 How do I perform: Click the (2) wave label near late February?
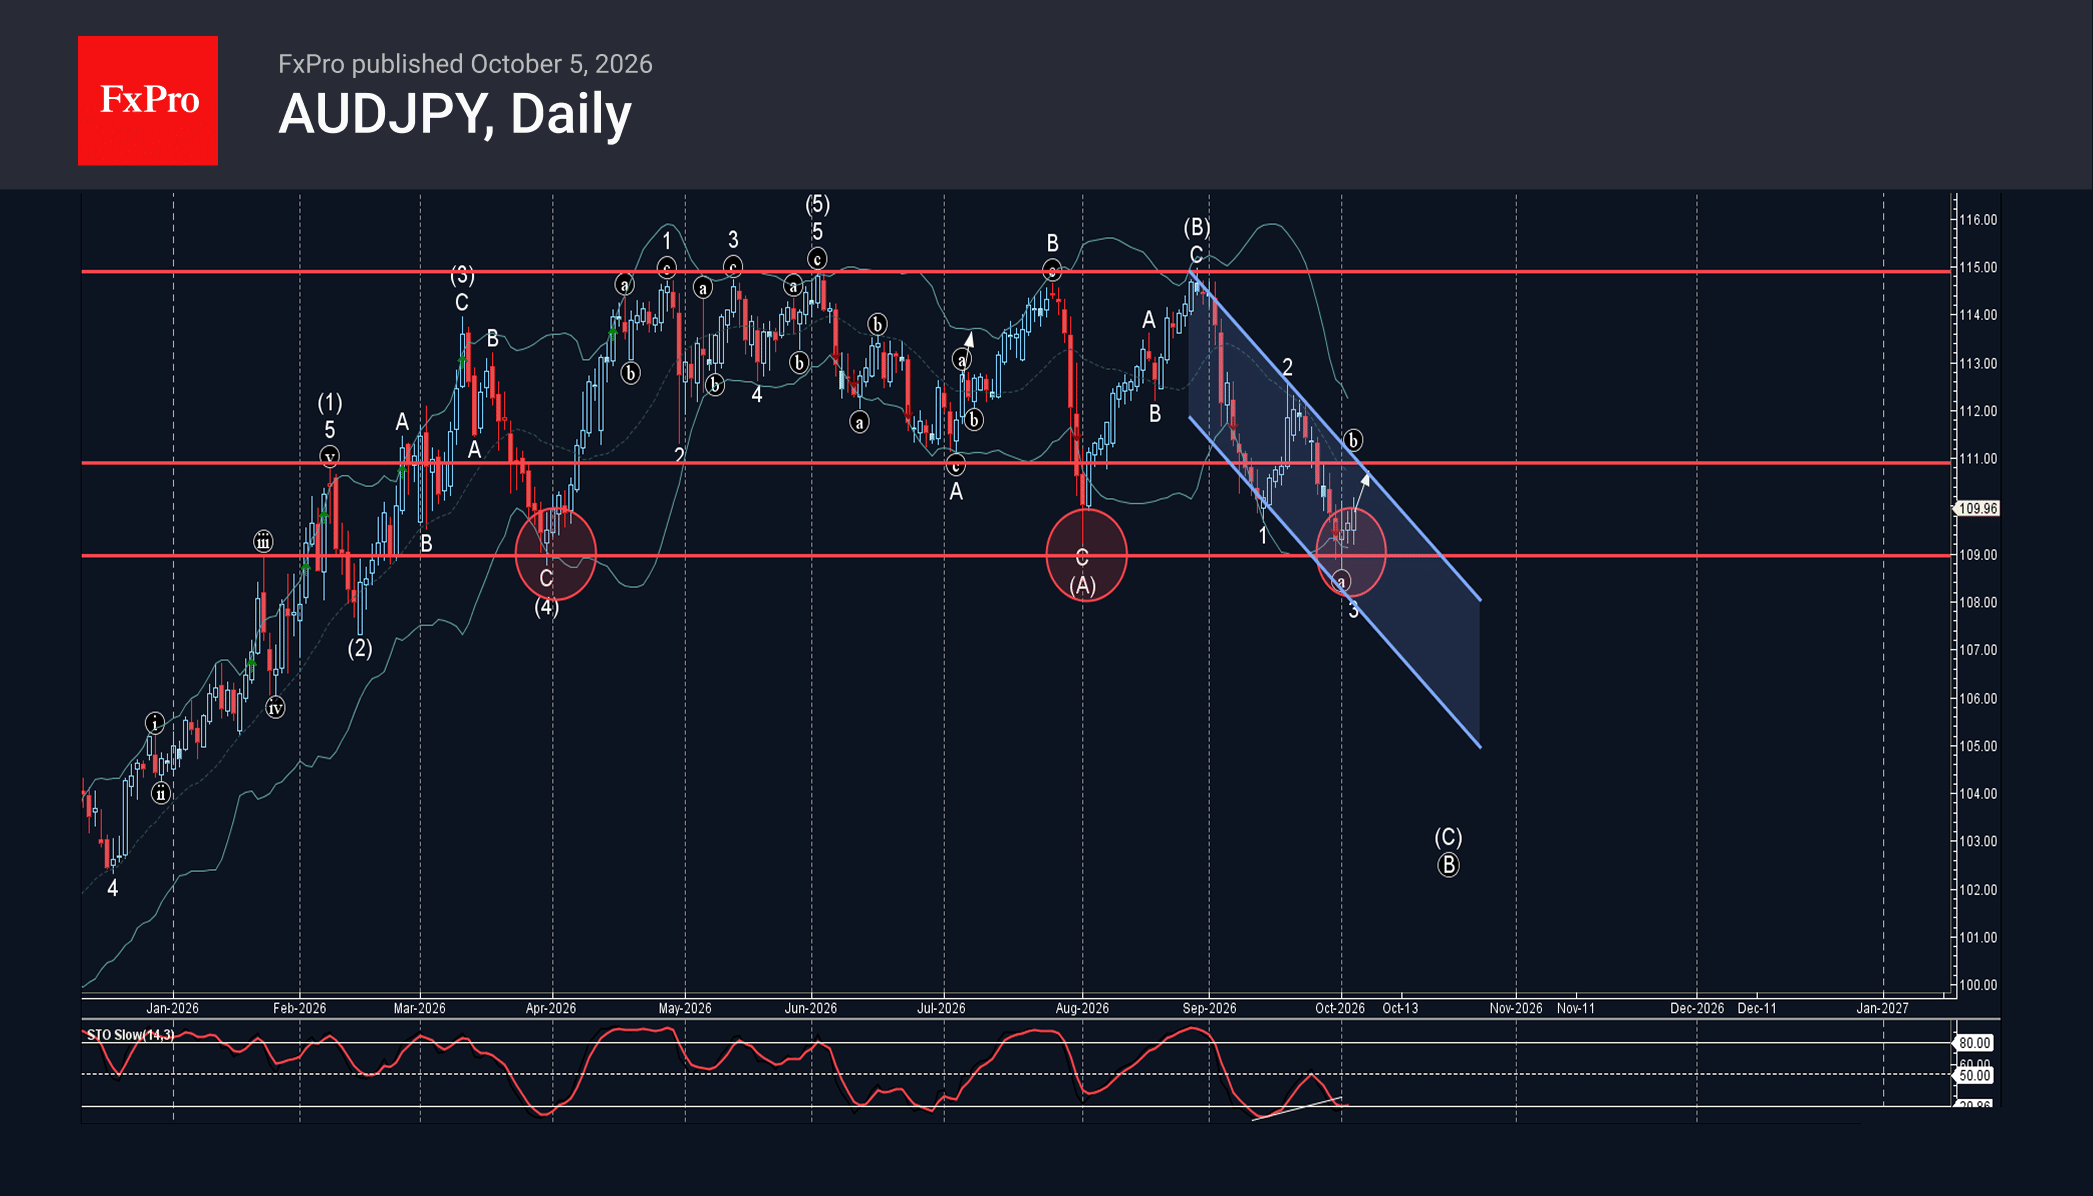pyautogui.click(x=360, y=648)
